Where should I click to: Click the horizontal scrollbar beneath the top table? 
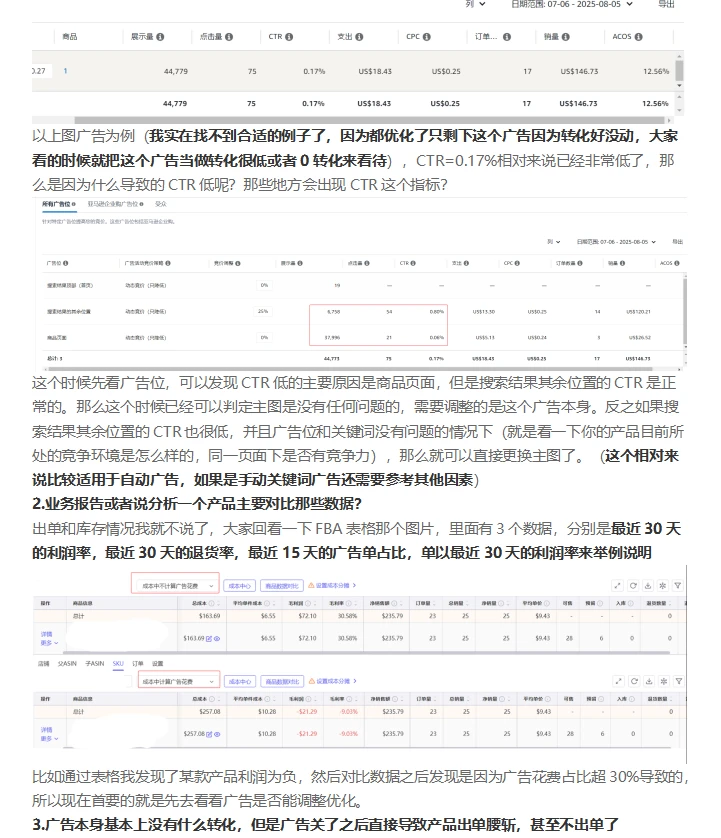(x=370, y=120)
